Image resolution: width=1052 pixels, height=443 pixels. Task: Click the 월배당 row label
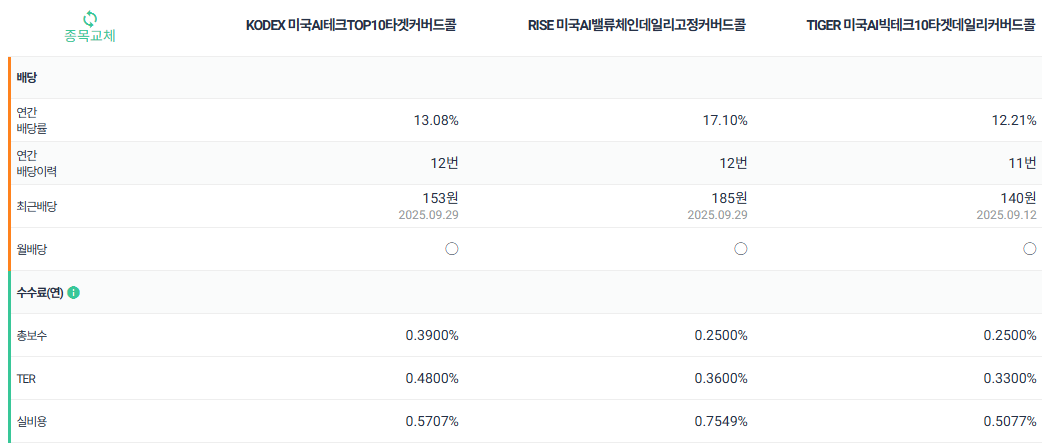(x=32, y=249)
